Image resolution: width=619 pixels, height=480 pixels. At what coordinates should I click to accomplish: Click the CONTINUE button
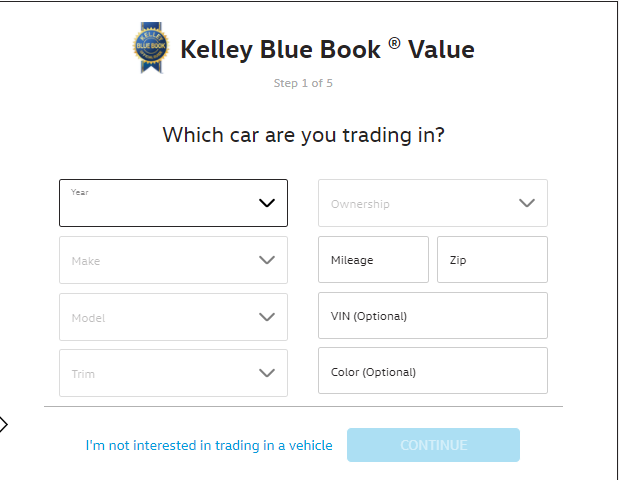pos(433,445)
